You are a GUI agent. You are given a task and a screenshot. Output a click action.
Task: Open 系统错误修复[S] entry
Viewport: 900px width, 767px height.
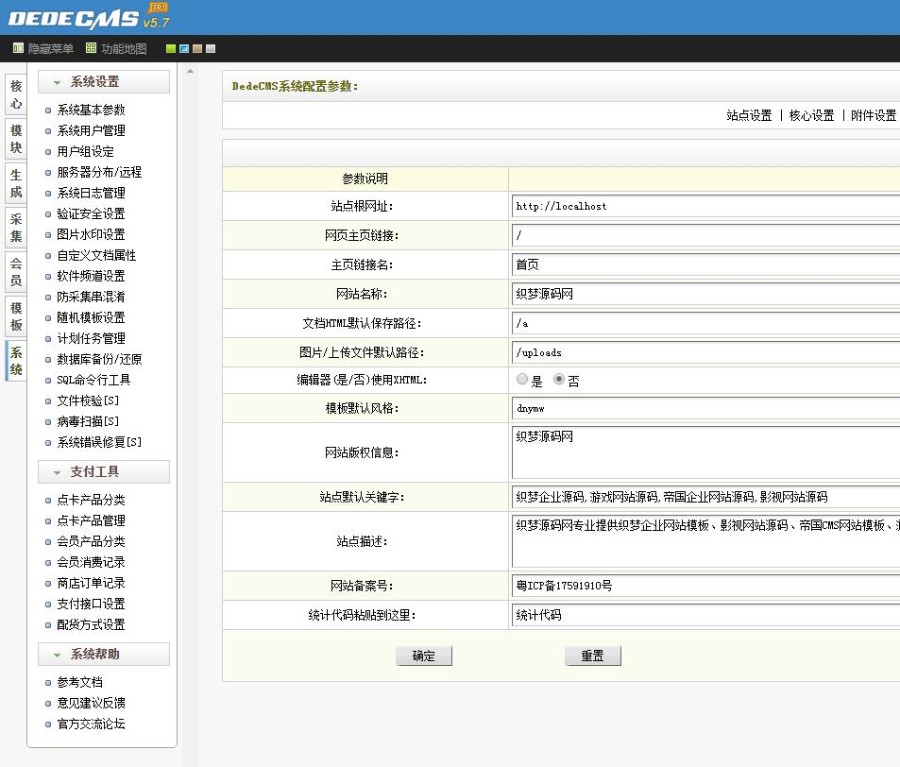tap(99, 442)
